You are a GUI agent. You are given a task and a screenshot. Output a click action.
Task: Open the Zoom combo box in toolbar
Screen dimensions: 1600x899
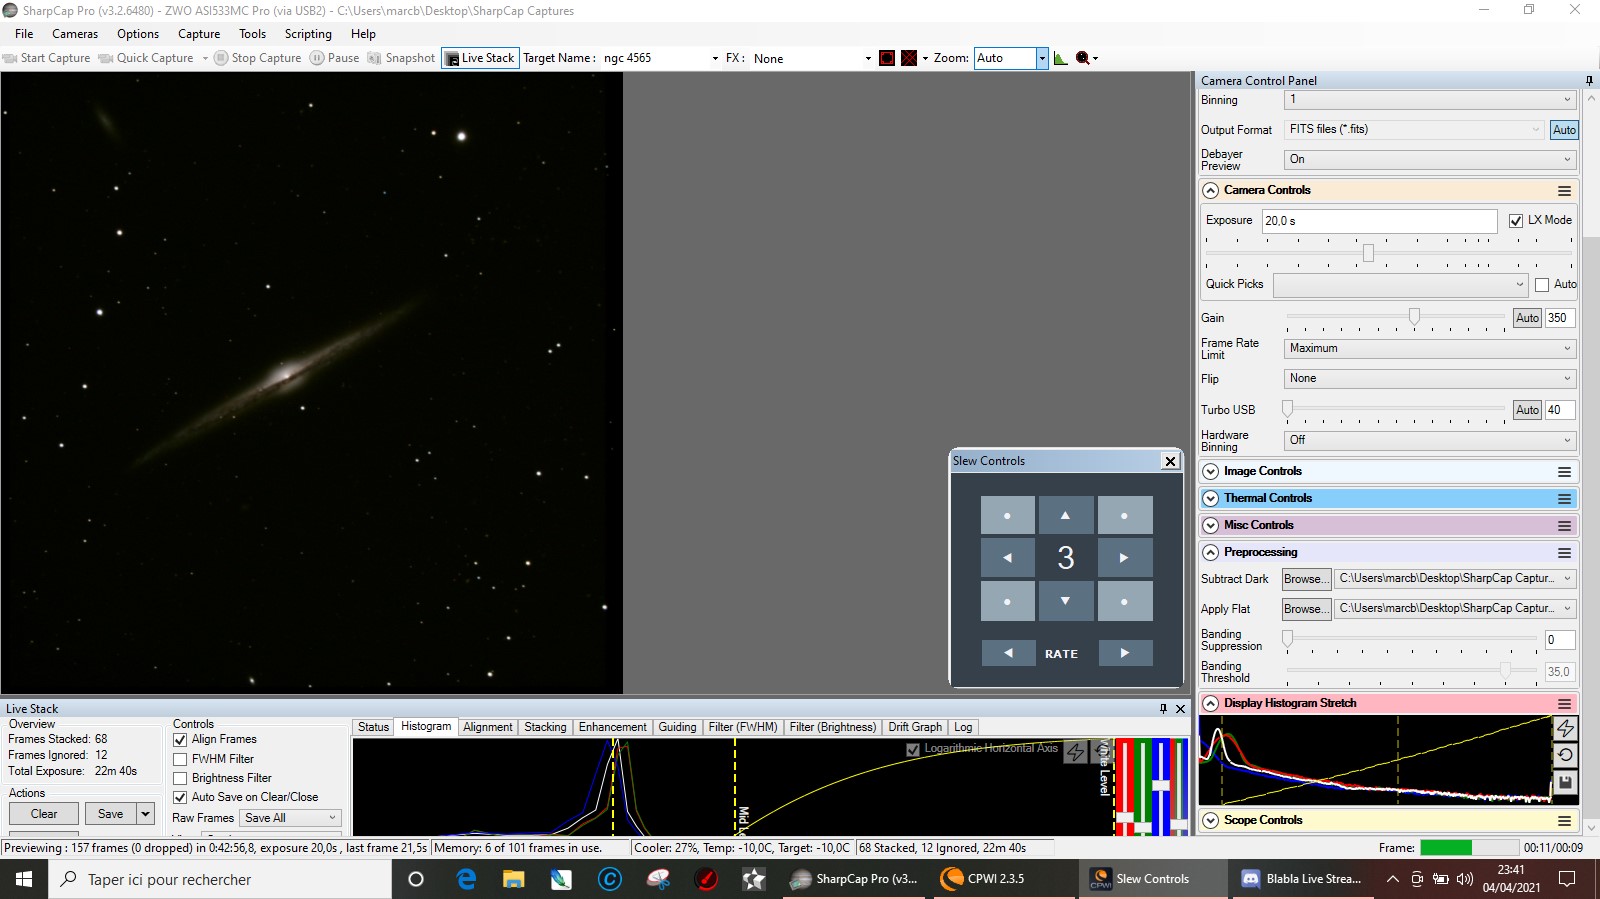click(1011, 58)
